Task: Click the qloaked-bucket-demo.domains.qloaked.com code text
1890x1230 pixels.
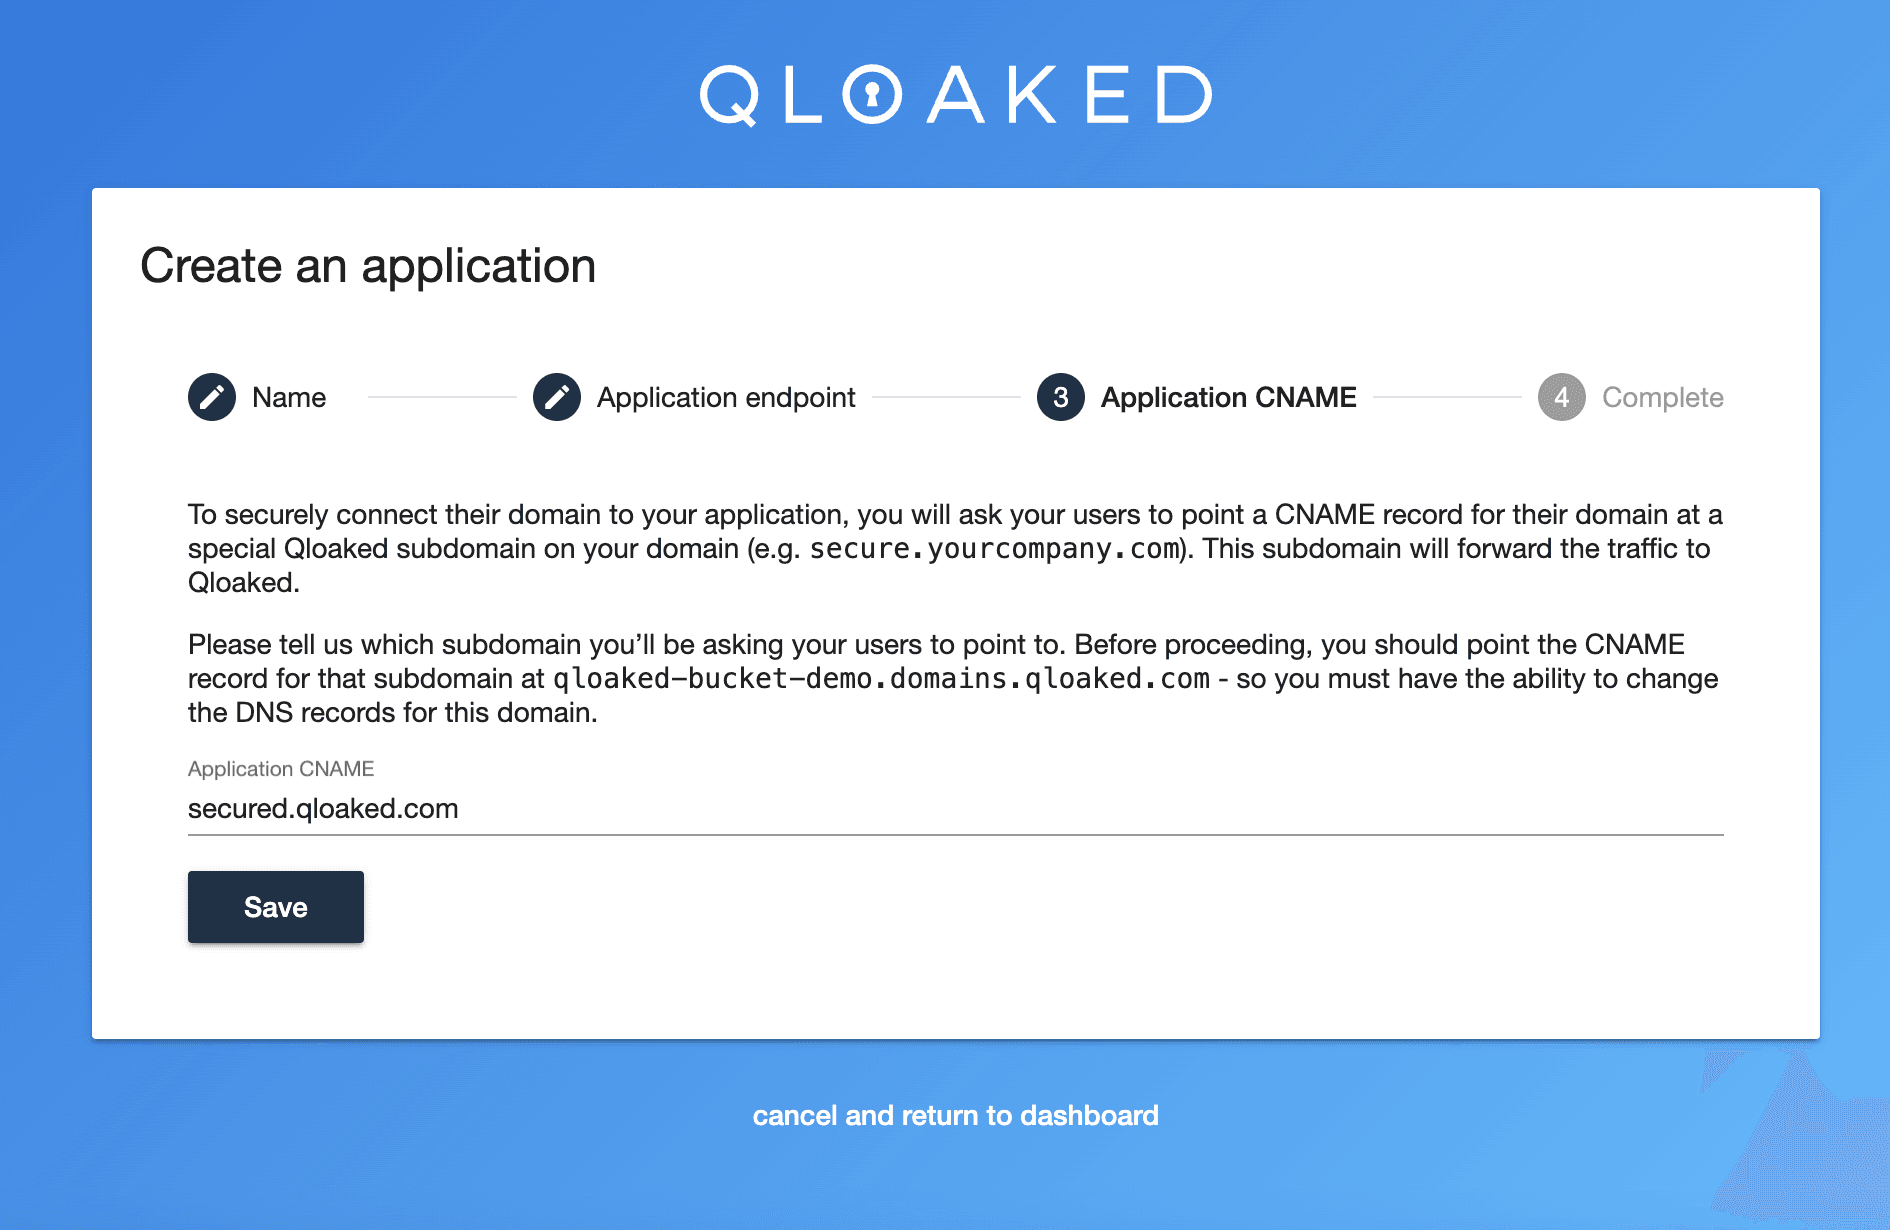Action: (881, 679)
